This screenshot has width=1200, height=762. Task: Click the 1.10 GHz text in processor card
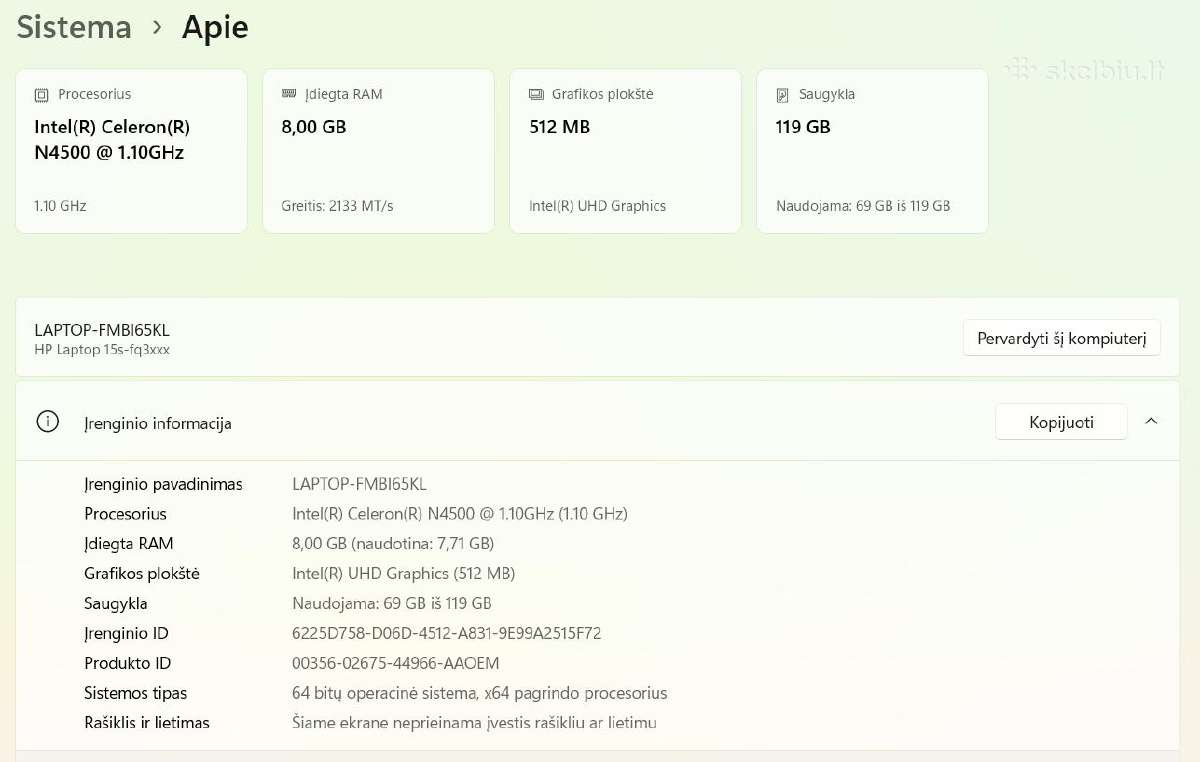(60, 206)
